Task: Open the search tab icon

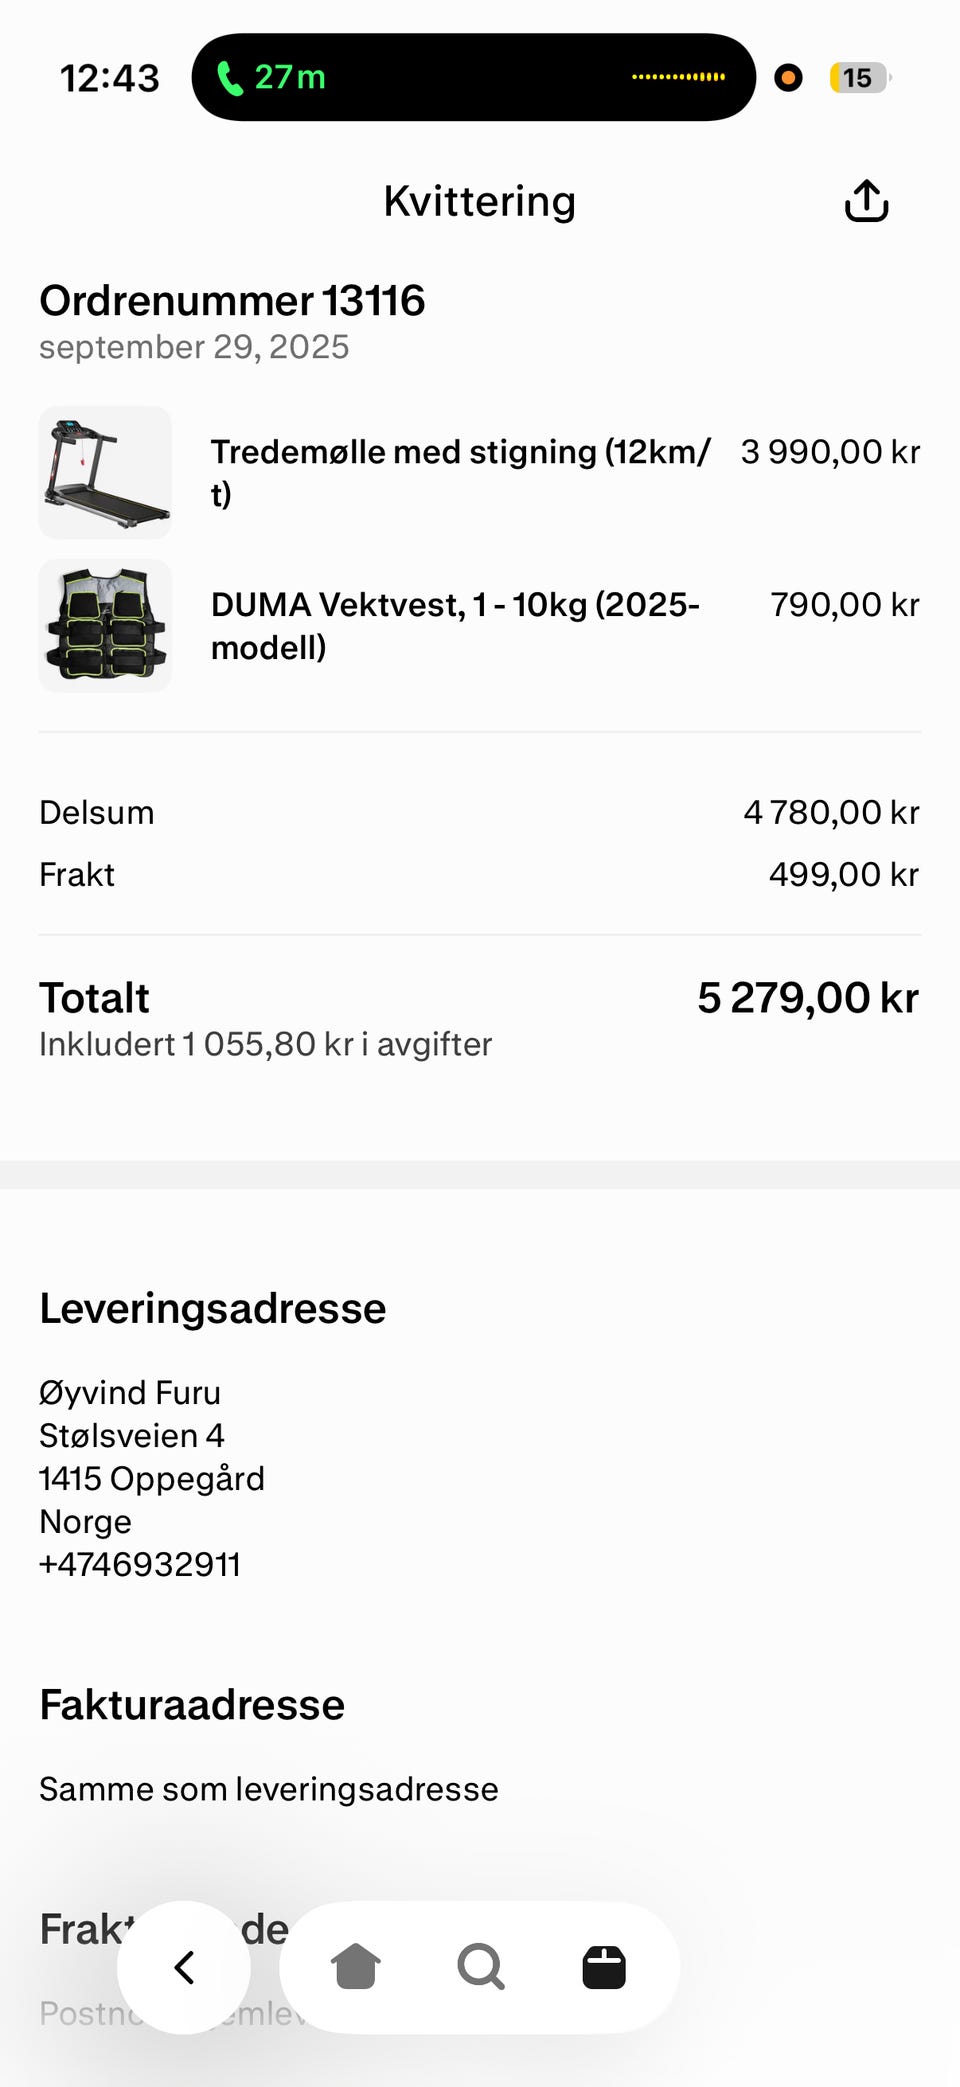Action: tap(481, 1967)
